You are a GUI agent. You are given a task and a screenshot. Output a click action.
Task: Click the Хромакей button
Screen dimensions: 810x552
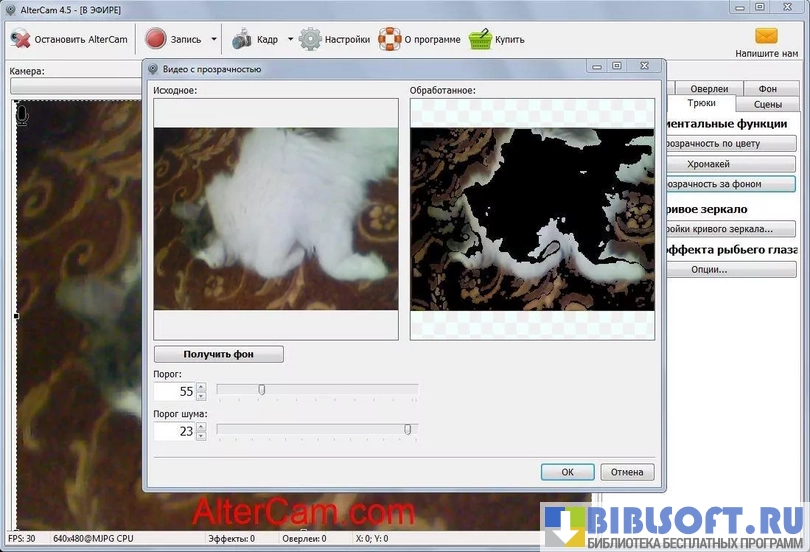tap(708, 164)
